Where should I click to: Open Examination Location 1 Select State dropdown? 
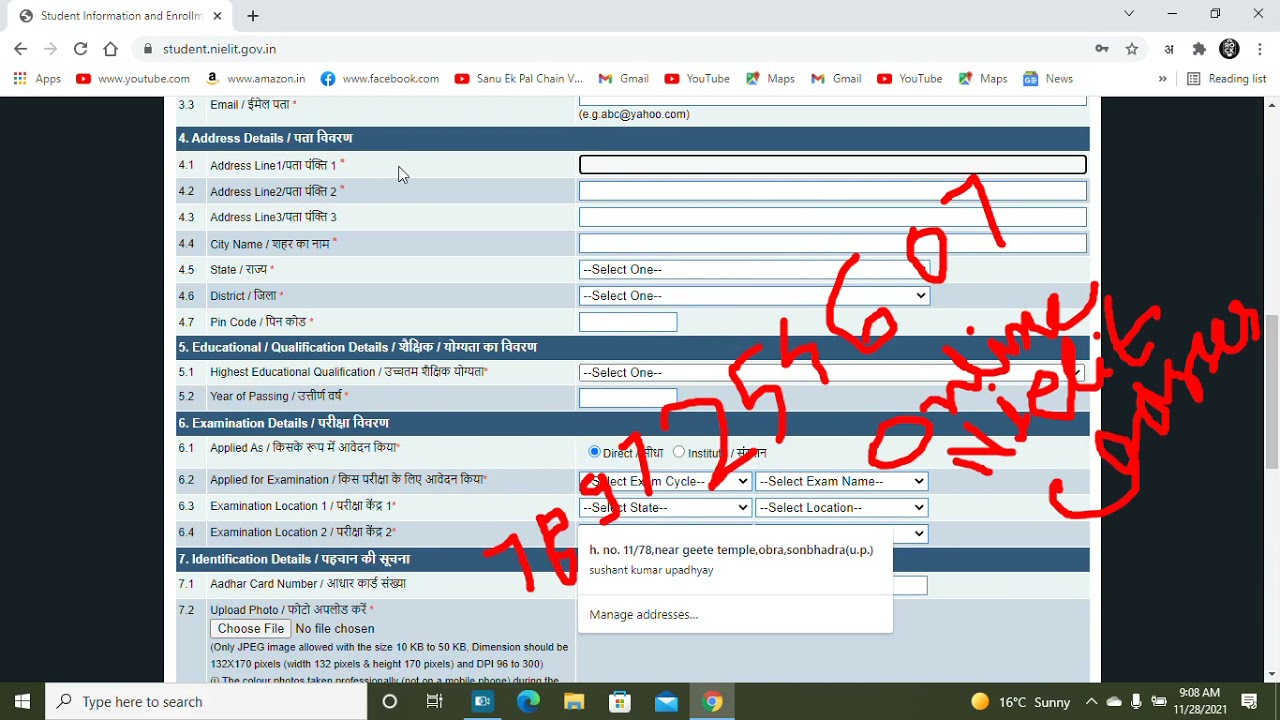[665, 507]
